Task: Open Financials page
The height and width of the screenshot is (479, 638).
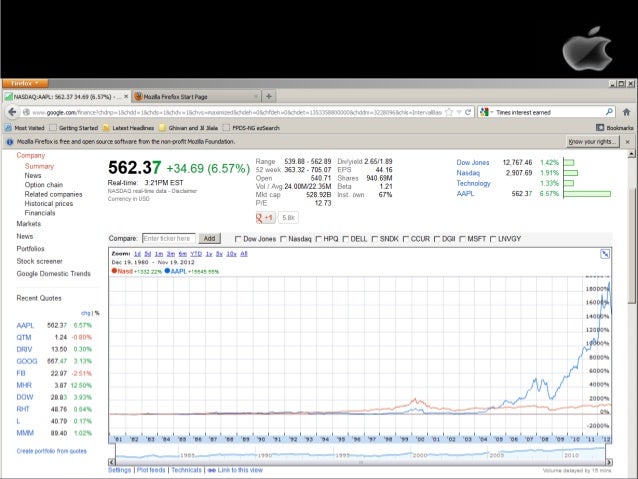Action: coord(40,213)
